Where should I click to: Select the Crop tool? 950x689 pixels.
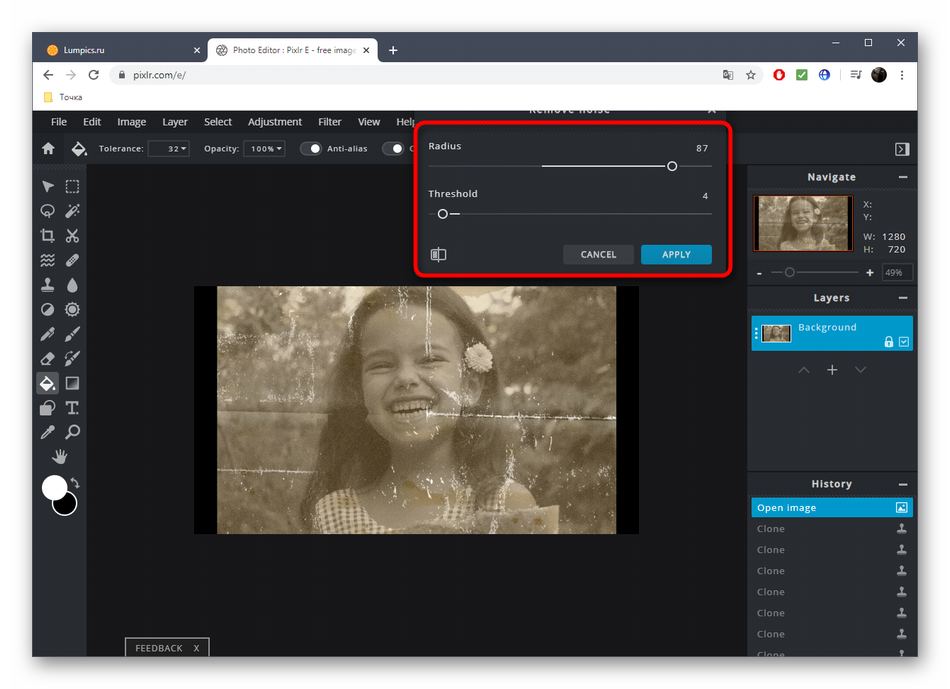point(47,236)
